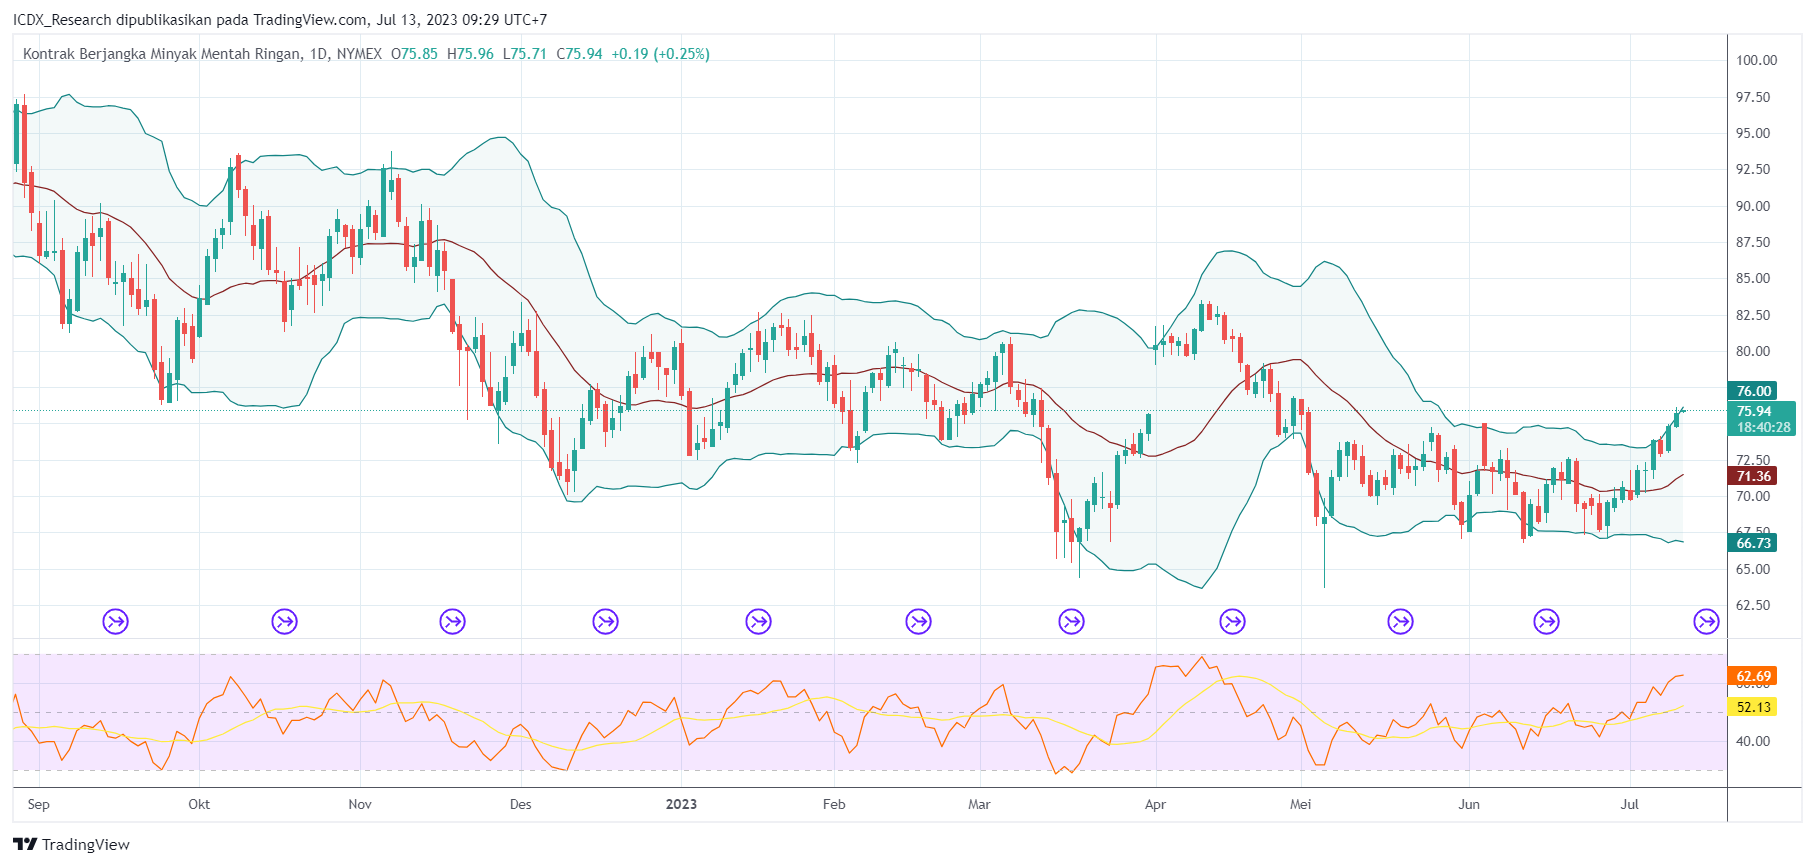Click the 62.50 price axis label
The width and height of the screenshot is (1815, 866).
[x=1753, y=605]
